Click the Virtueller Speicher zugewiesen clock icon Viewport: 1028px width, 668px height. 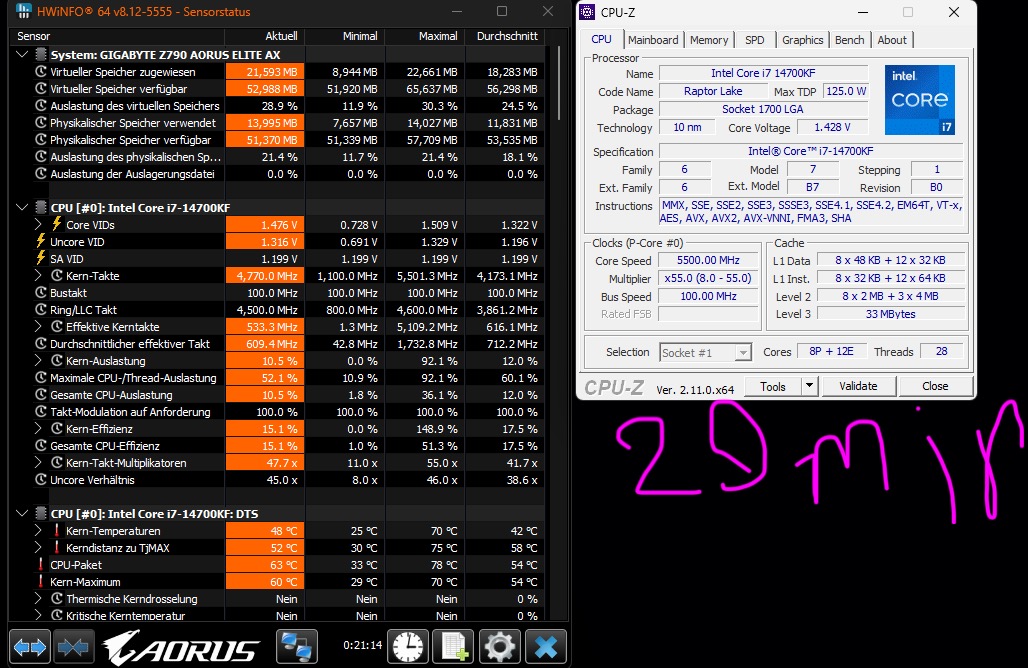pyautogui.click(x=41, y=71)
